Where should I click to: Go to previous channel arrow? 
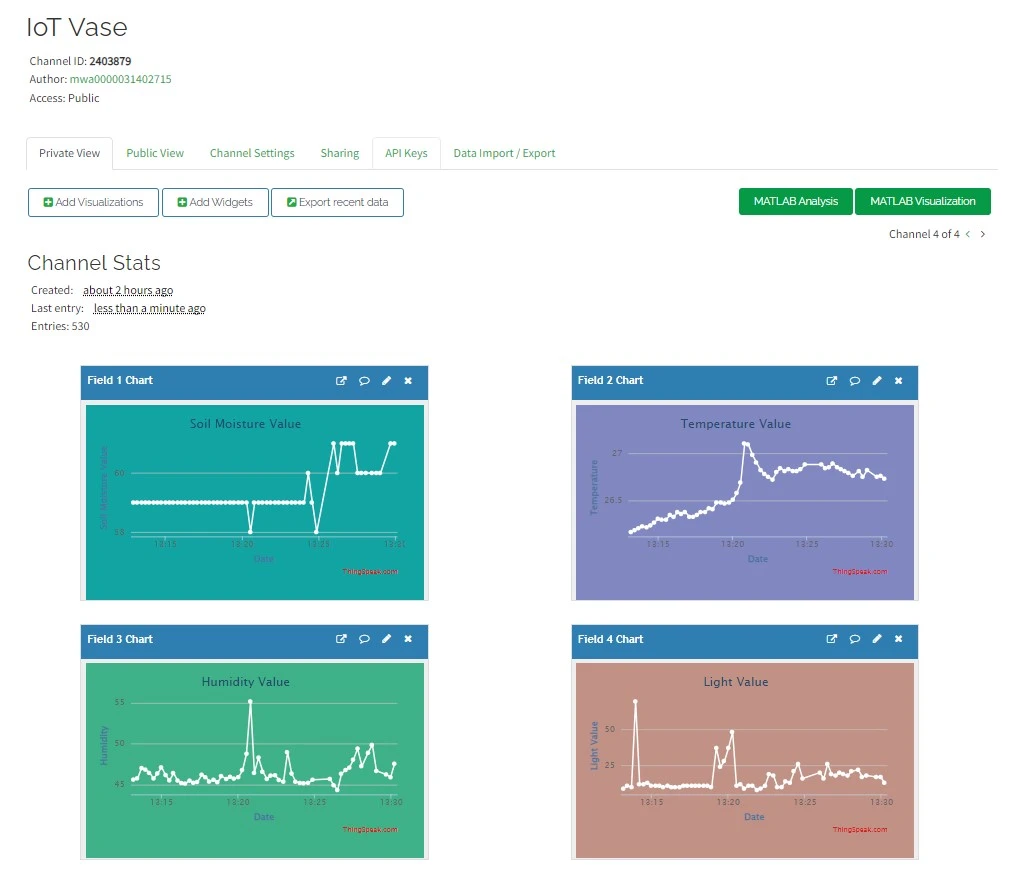click(x=968, y=234)
